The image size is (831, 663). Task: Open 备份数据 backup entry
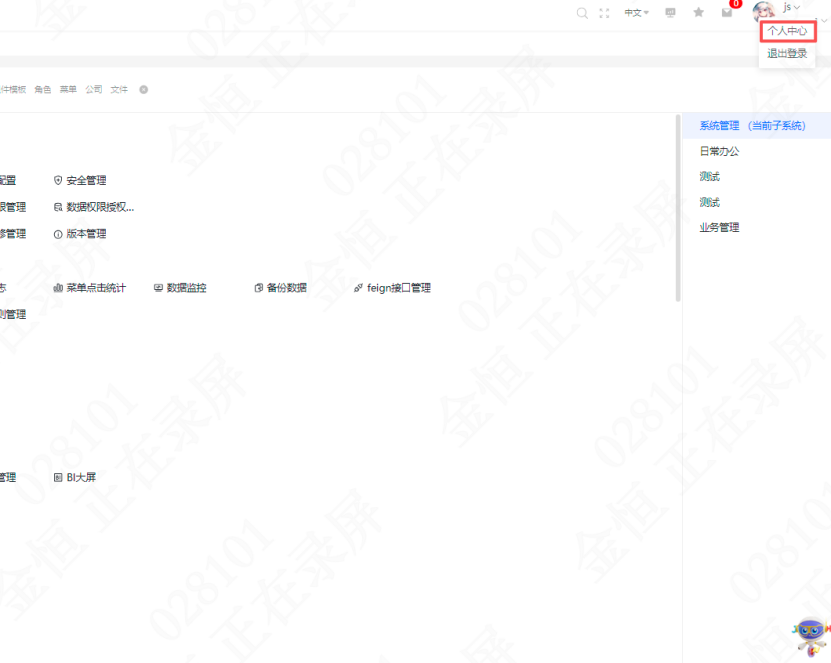(280, 288)
